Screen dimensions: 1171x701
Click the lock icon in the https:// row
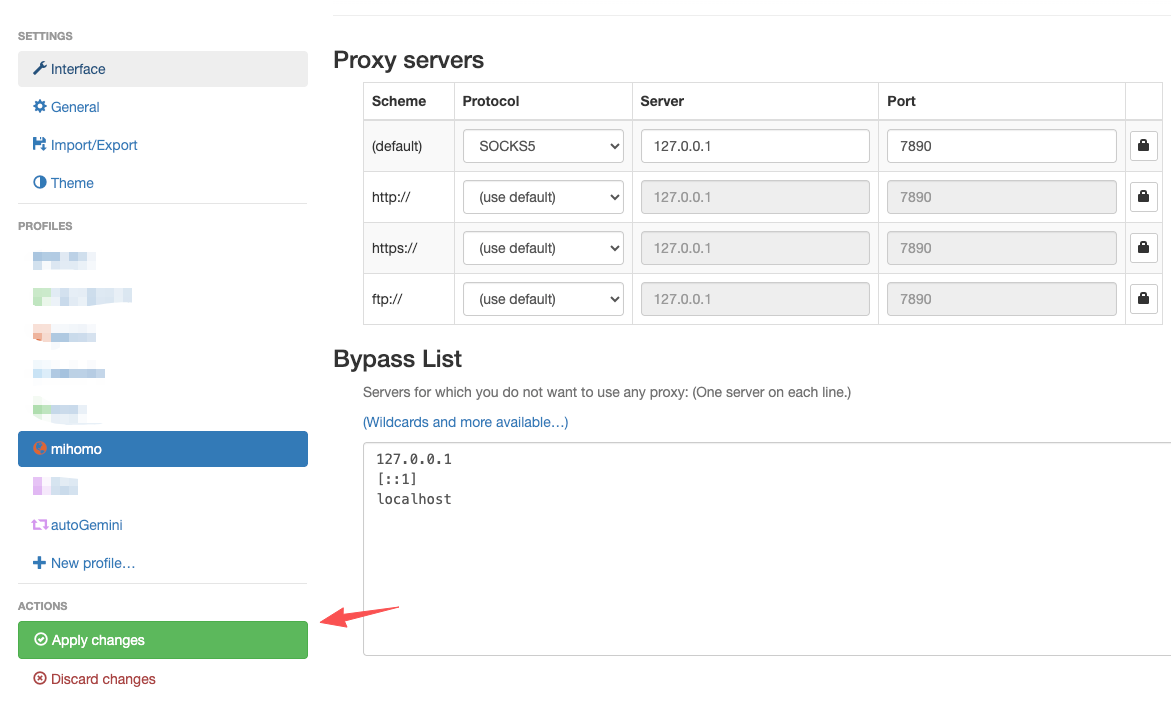tap(1143, 248)
